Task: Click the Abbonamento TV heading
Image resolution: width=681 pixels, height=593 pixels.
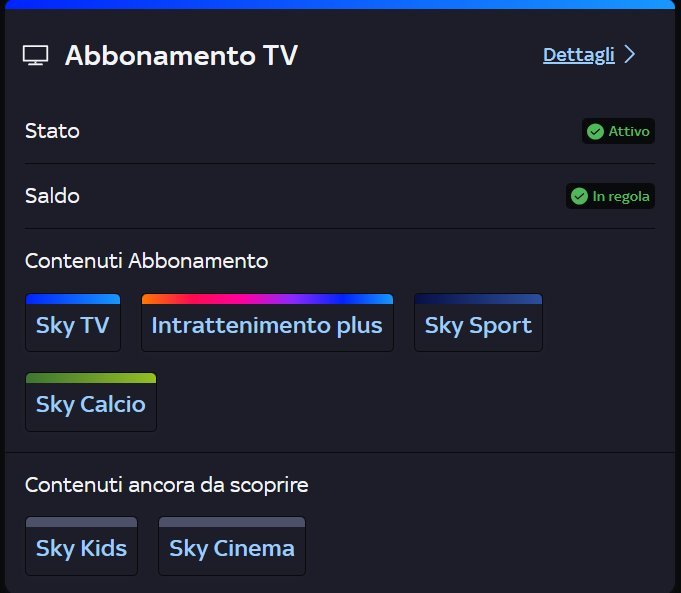Action: (181, 56)
